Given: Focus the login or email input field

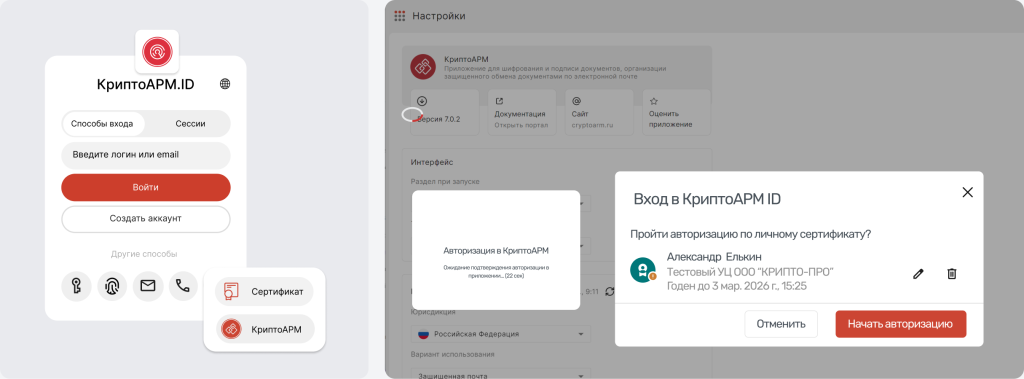Looking at the screenshot, I should pyautogui.click(x=146, y=155).
